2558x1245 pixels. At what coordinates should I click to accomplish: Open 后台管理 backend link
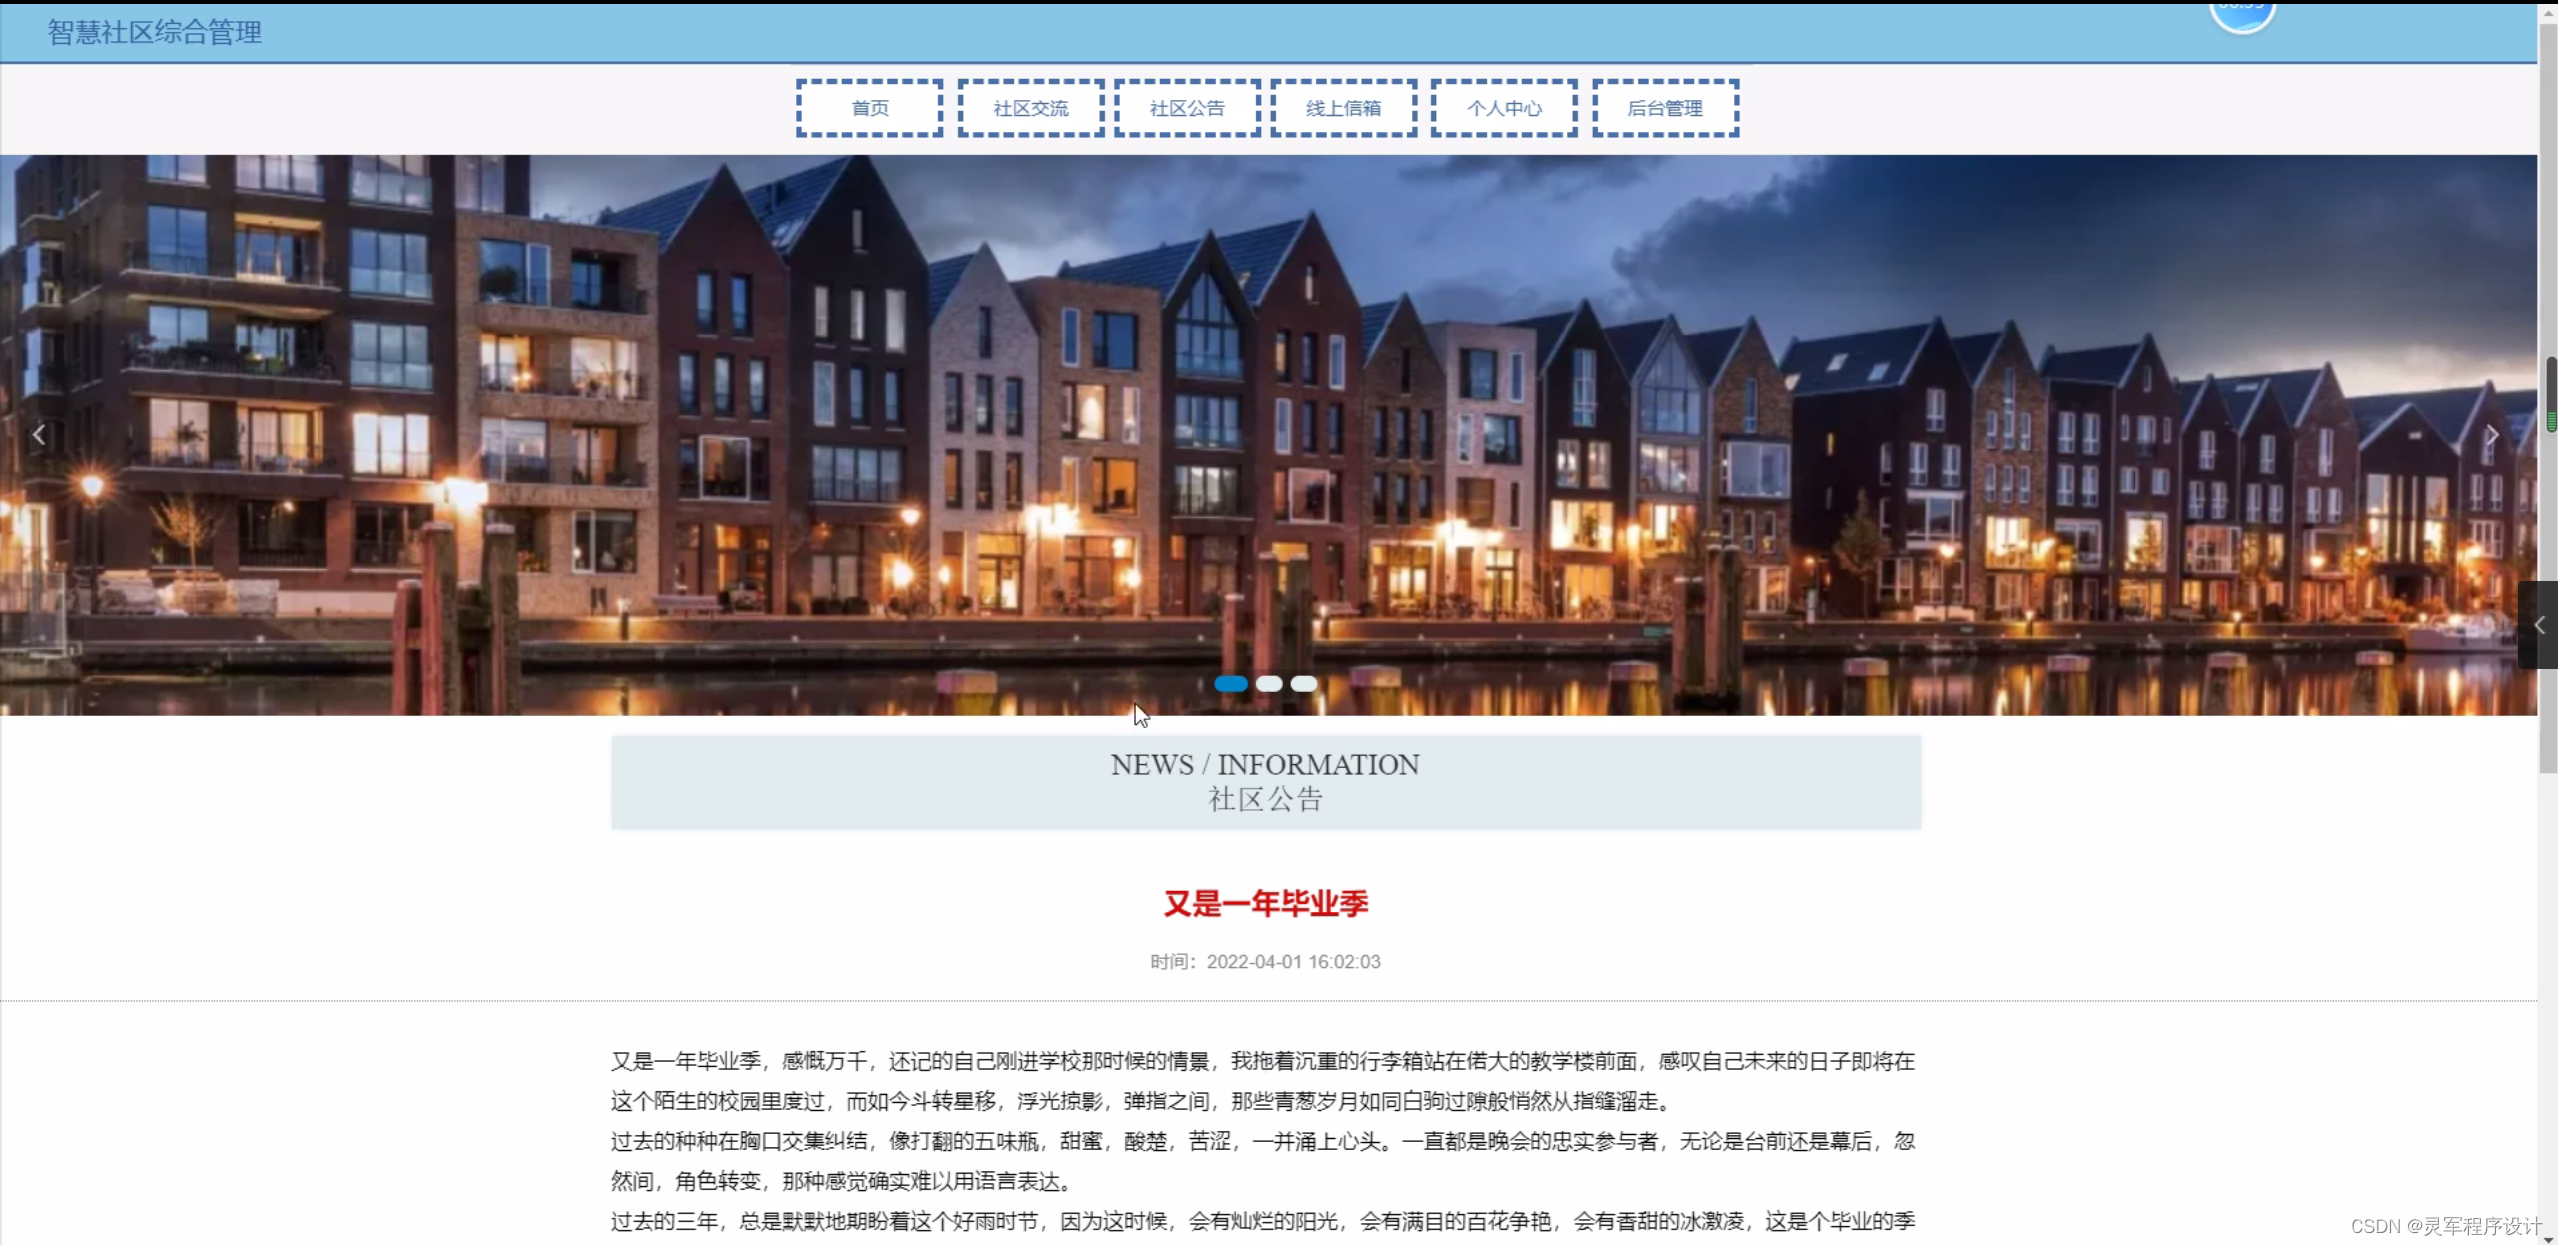[1664, 108]
